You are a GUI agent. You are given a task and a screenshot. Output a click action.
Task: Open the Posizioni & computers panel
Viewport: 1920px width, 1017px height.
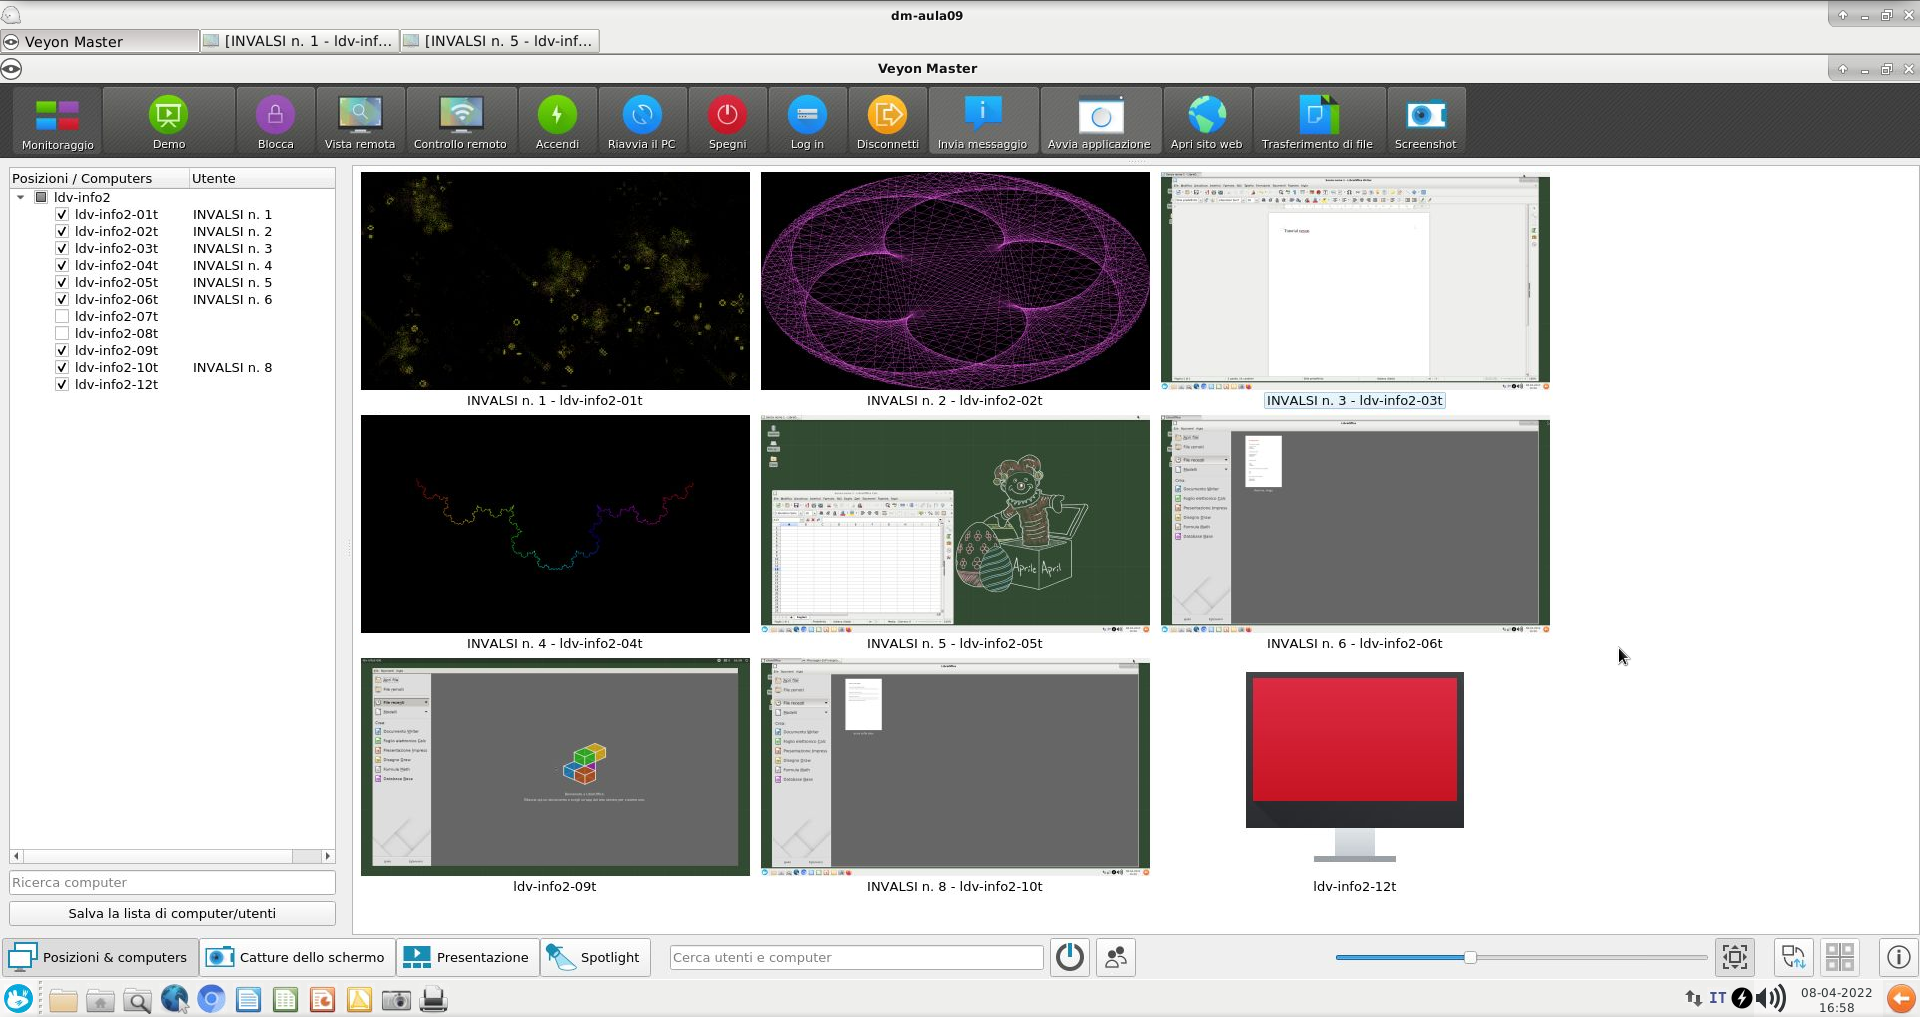click(x=99, y=957)
